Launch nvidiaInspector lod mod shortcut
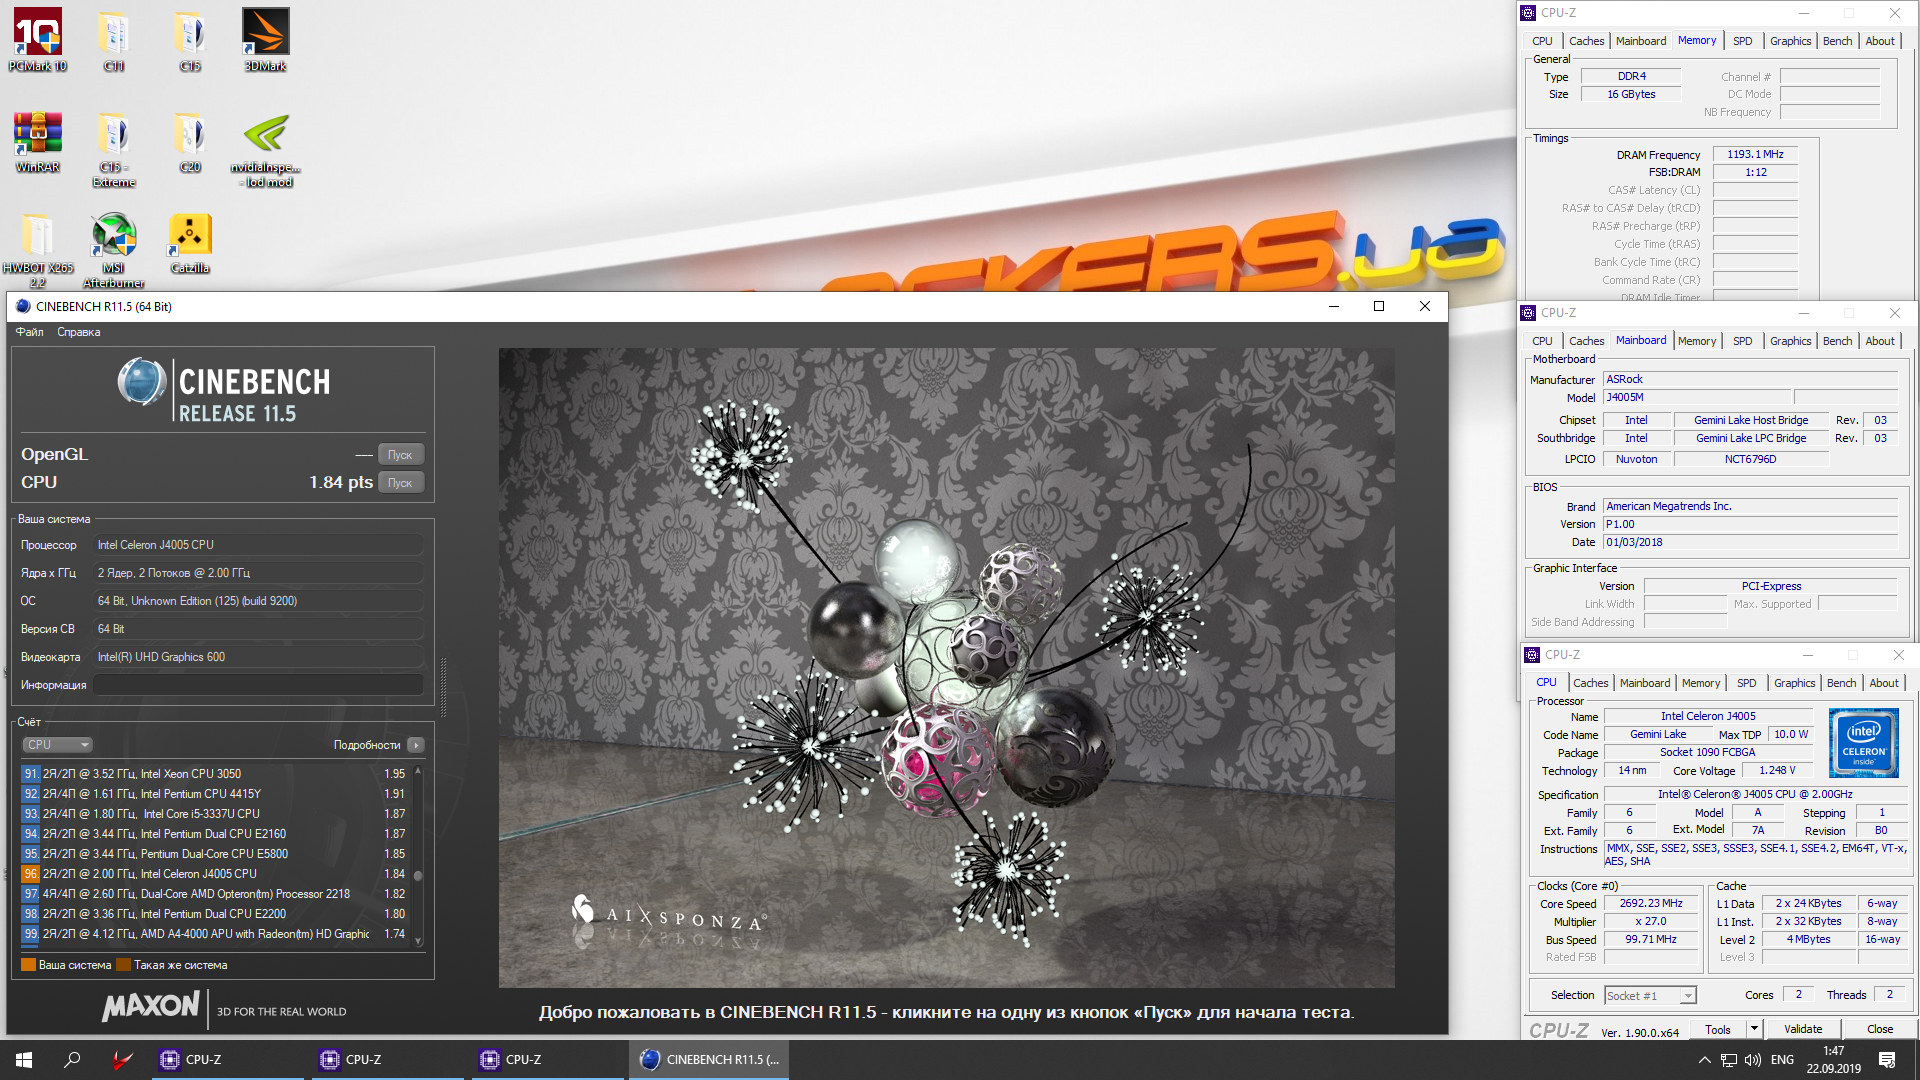1920x1080 pixels. [266, 148]
